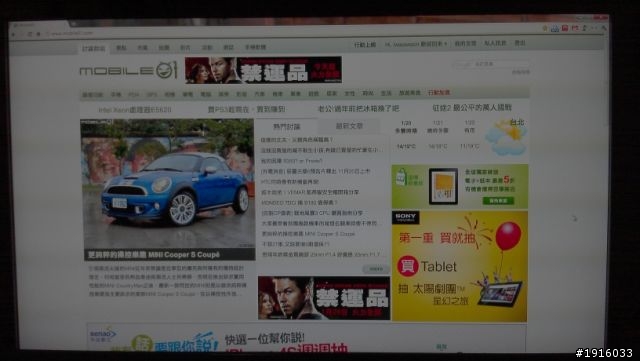Open the MONDEO TDCi discussion thread
This screenshot has width=640, height=361.
click(x=299, y=203)
